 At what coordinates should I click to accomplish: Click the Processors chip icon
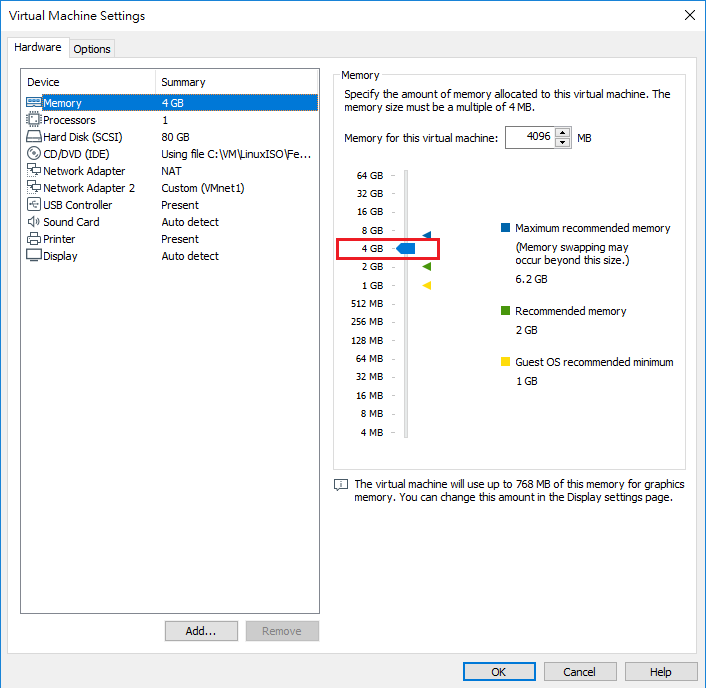(34, 119)
